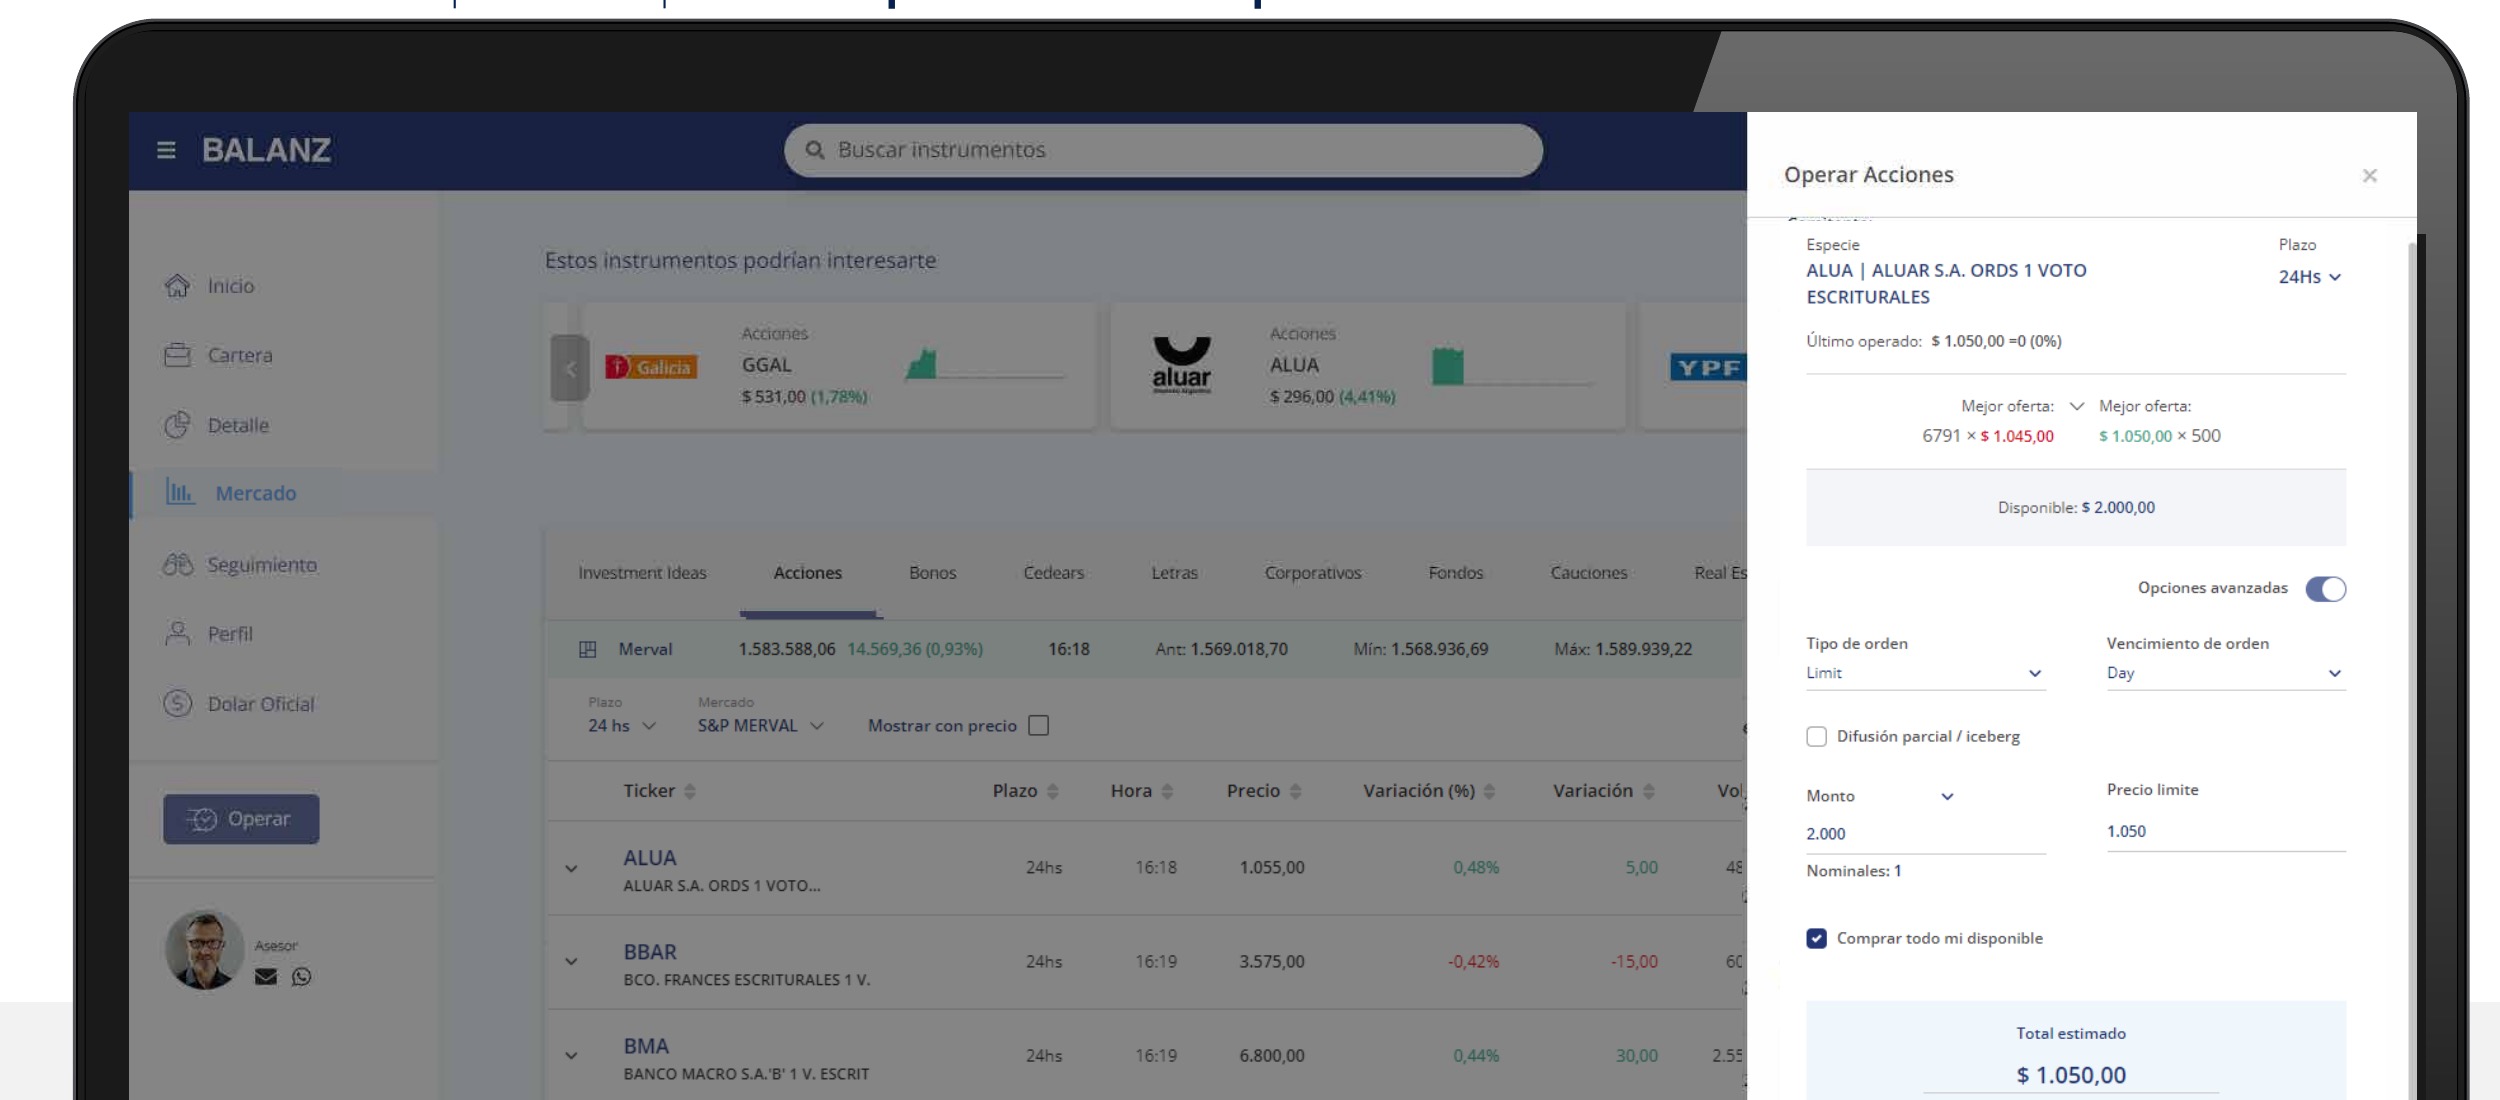Expand the Mejor oferta depth chevron
This screenshot has height=1100, width=2500.
click(2076, 406)
